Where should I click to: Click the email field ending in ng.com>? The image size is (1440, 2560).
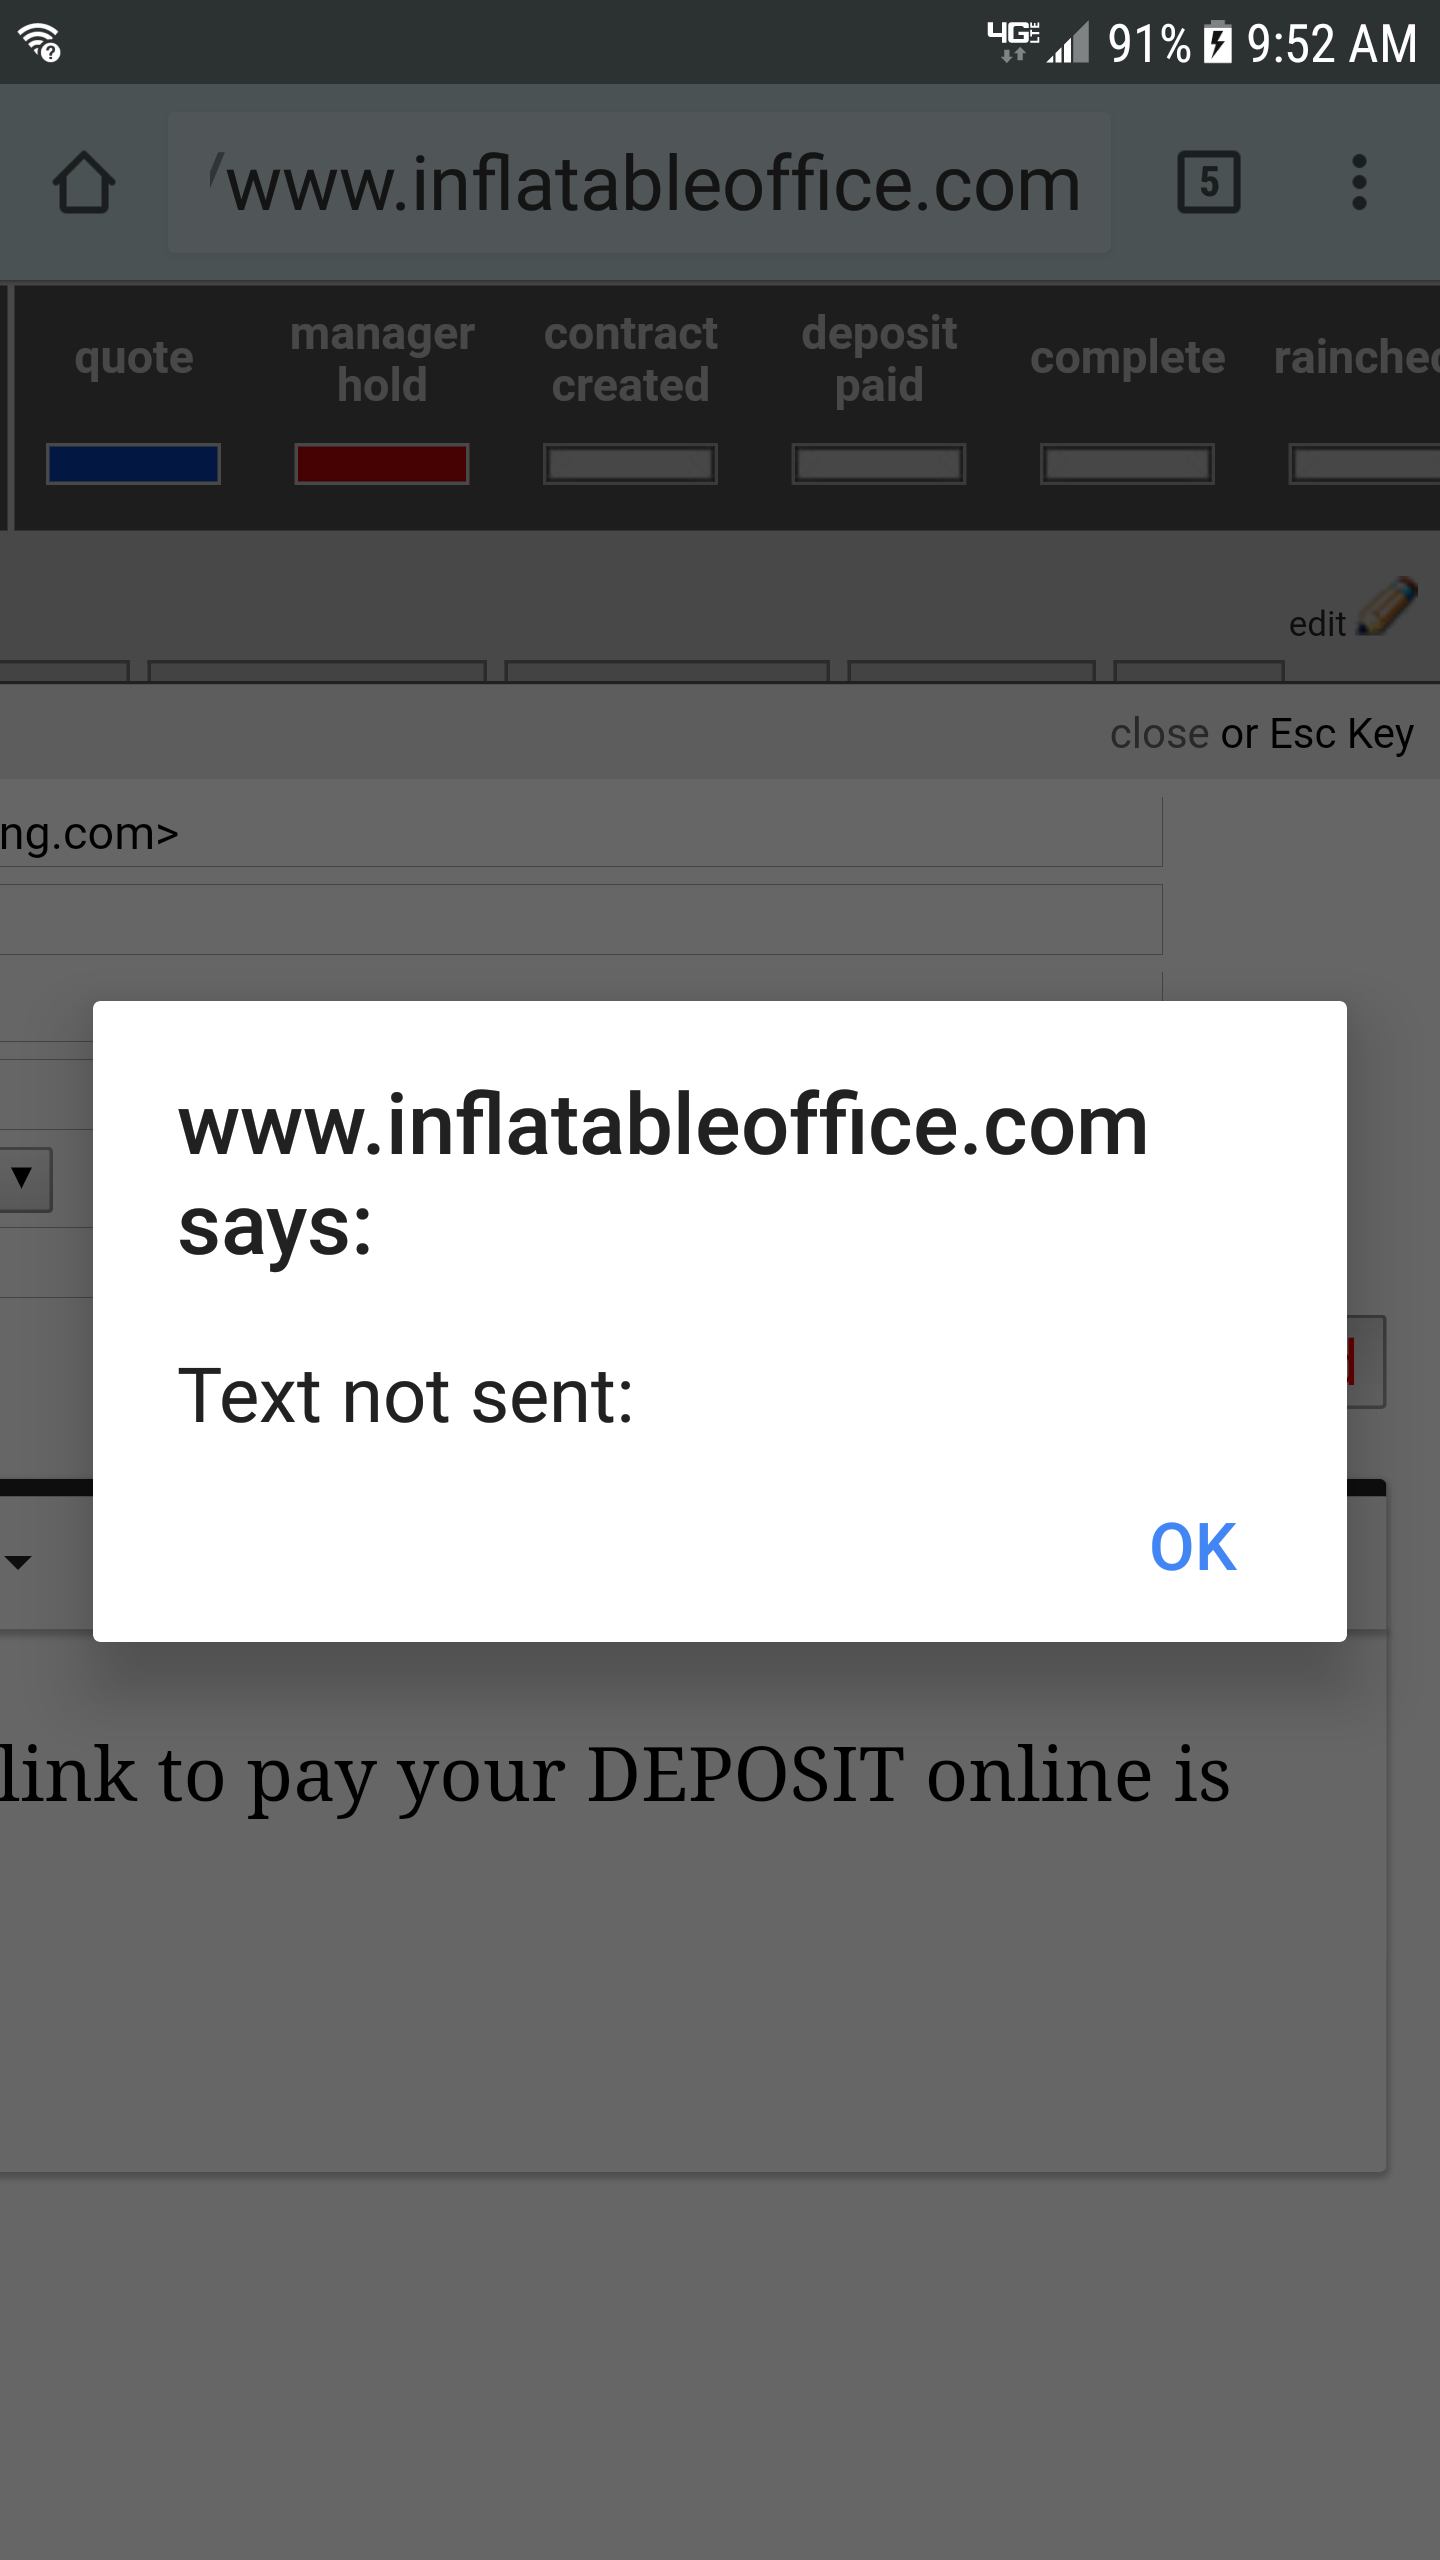[x=580, y=833]
